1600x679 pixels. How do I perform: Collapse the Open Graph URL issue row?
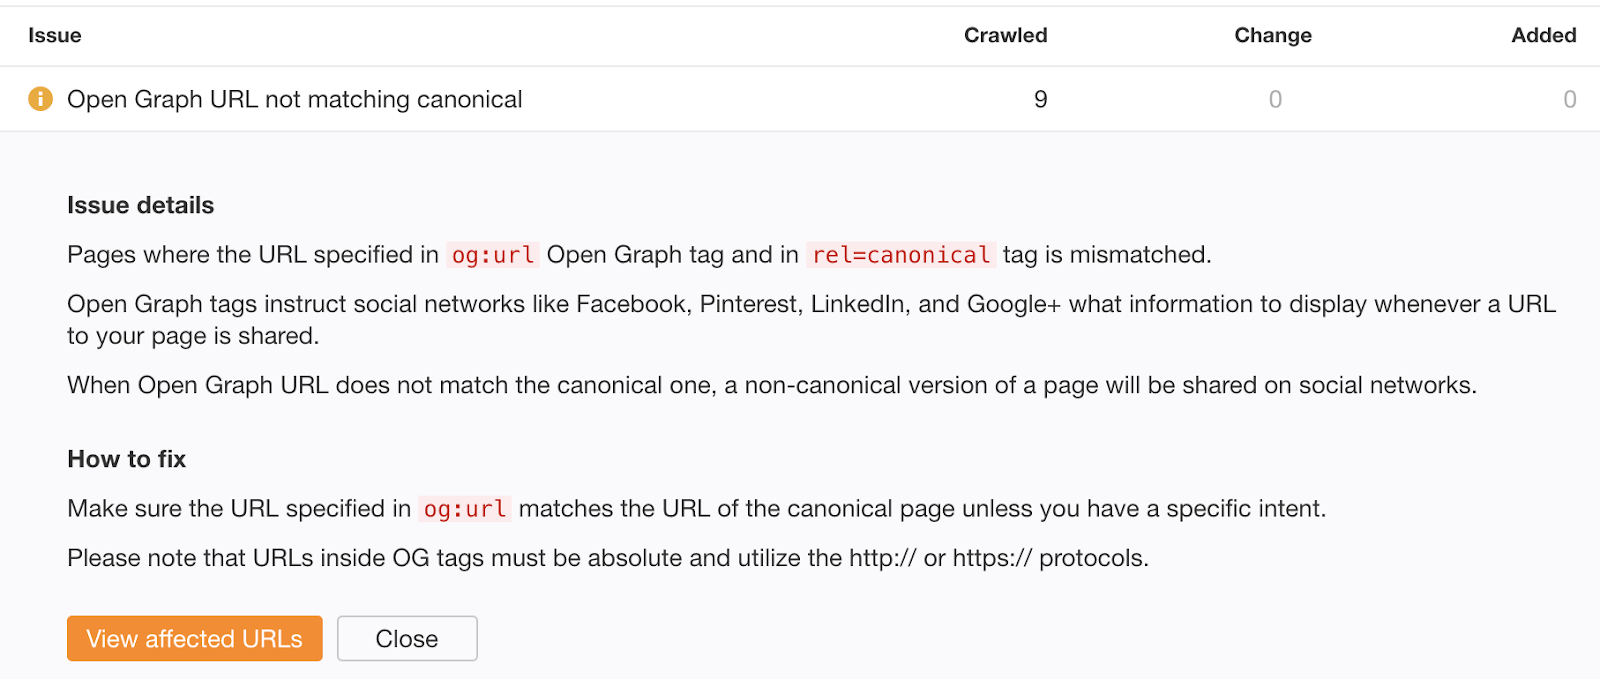pos(294,99)
